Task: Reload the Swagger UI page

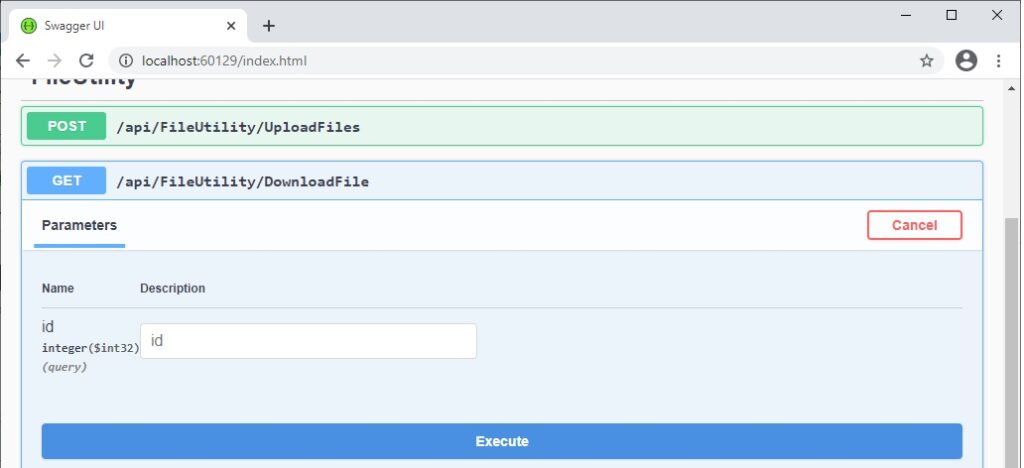Action: (x=86, y=61)
